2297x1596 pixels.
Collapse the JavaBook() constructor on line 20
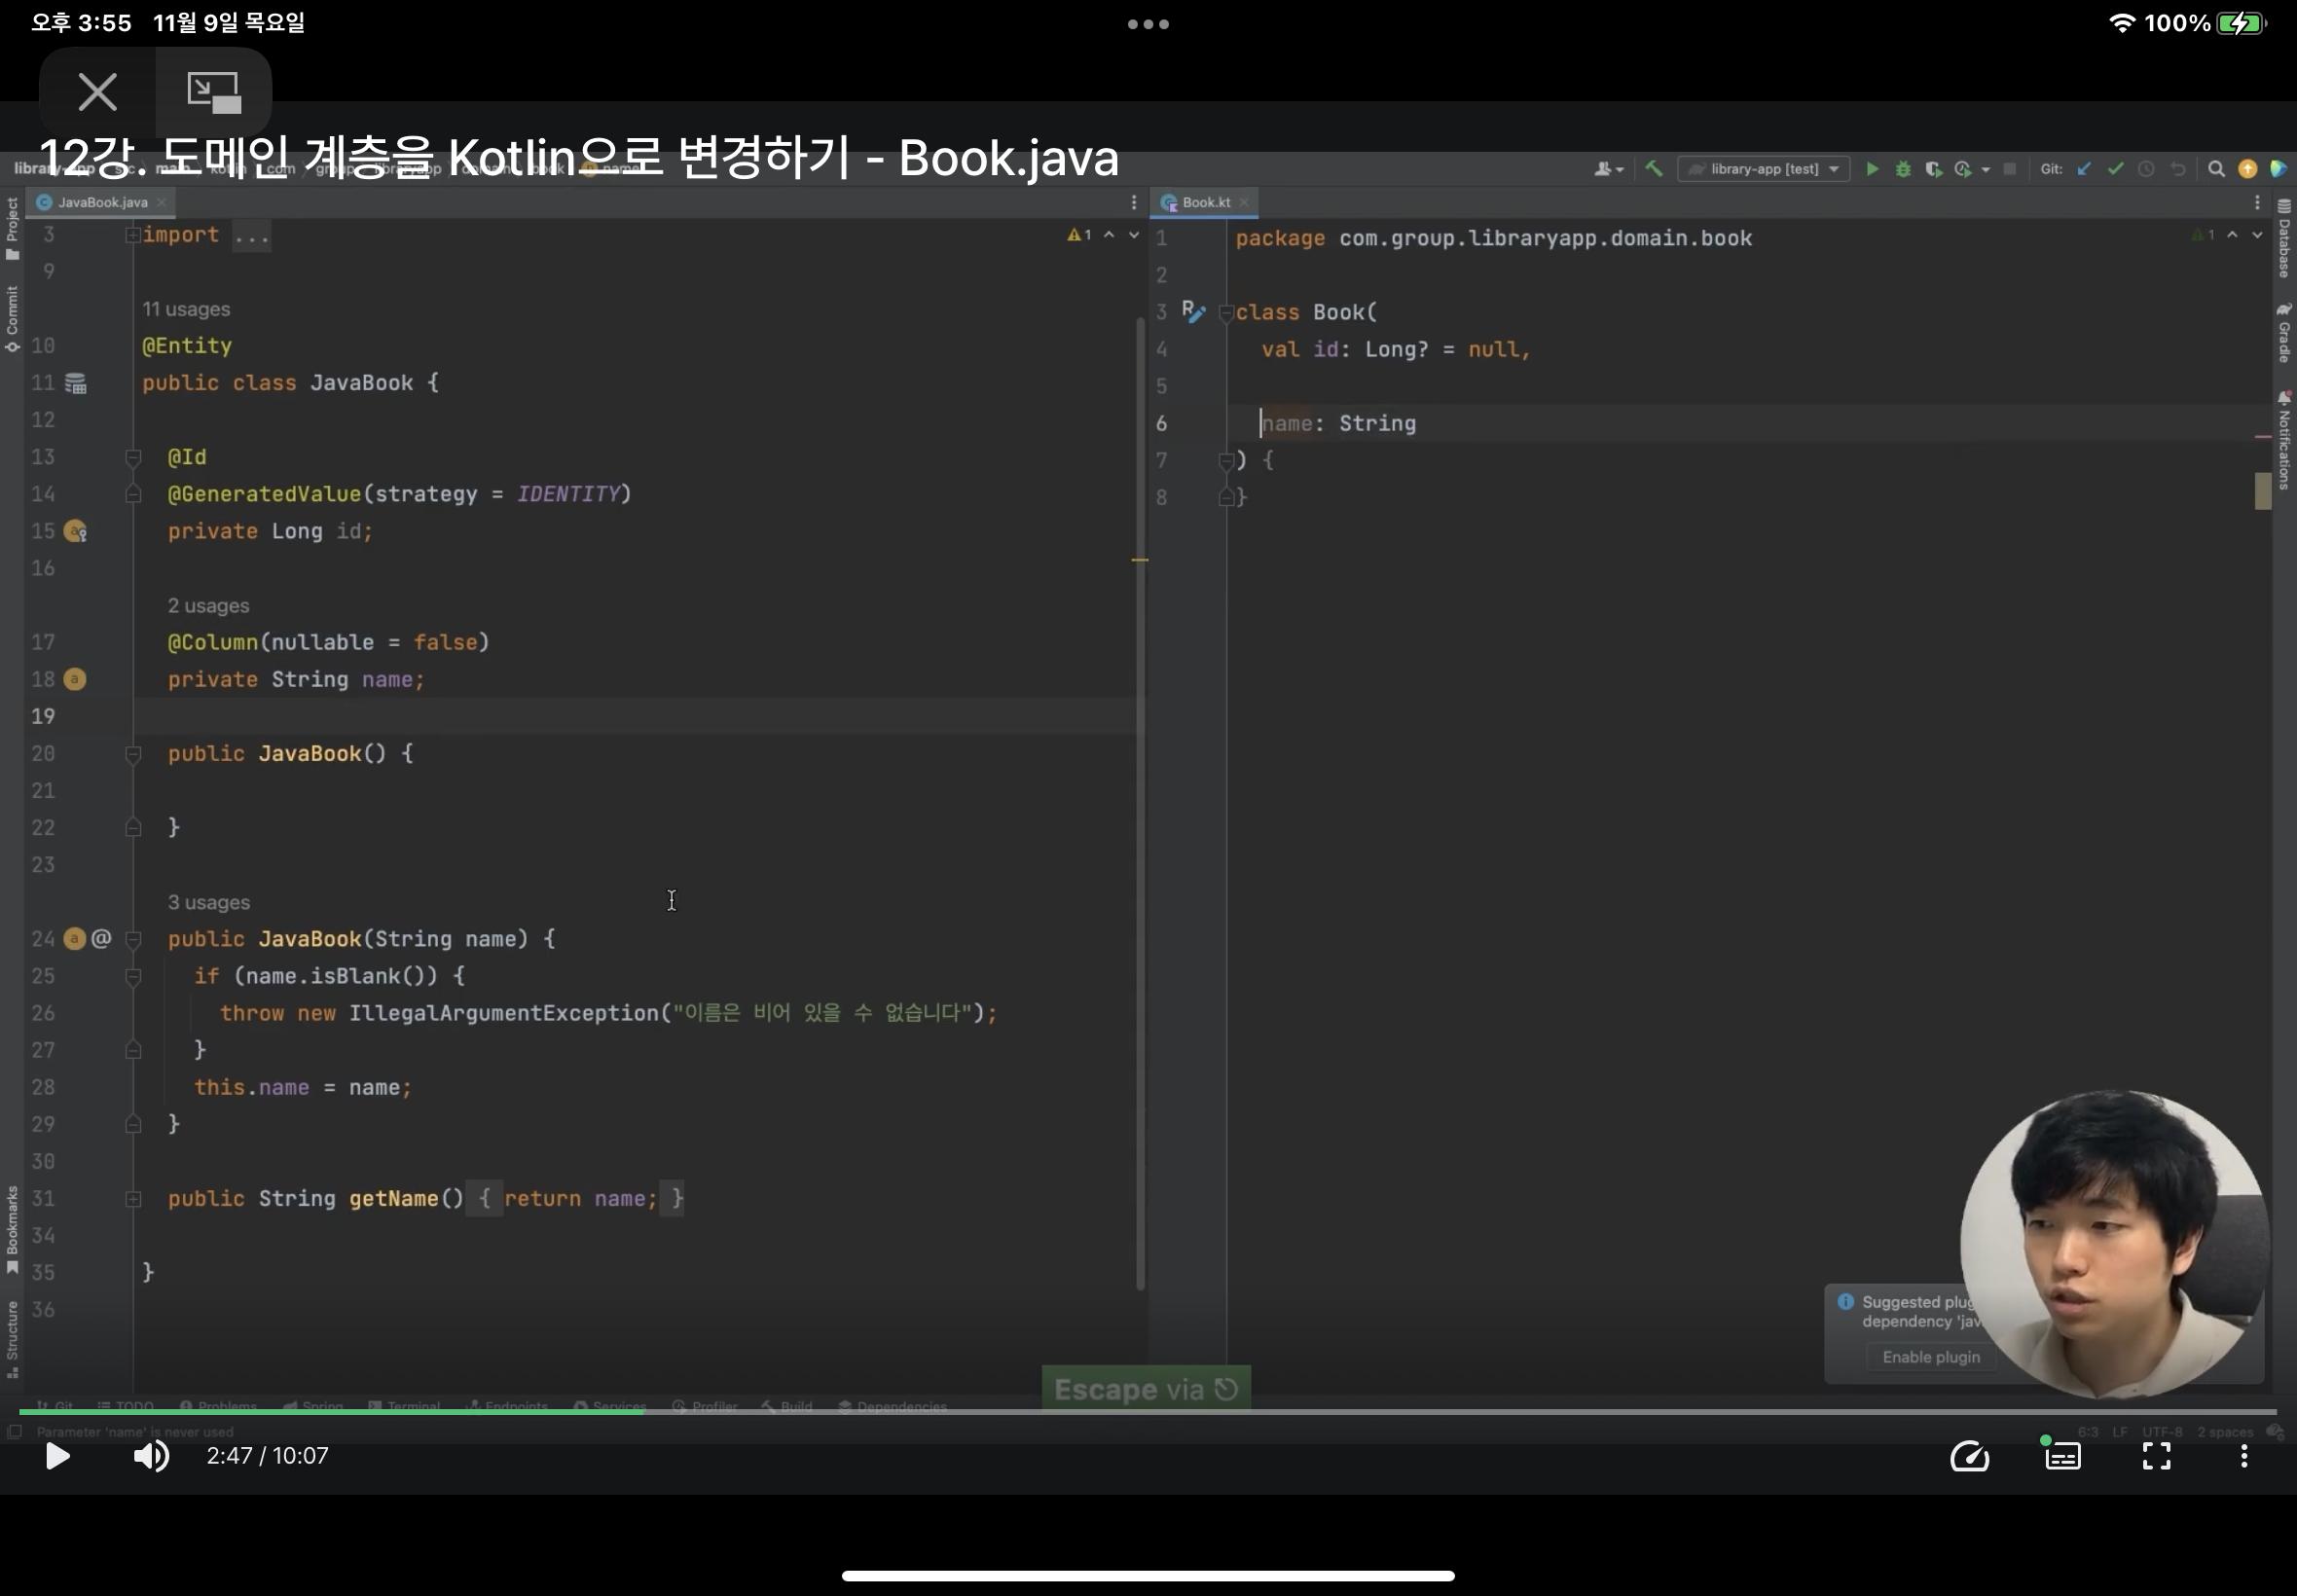(133, 754)
